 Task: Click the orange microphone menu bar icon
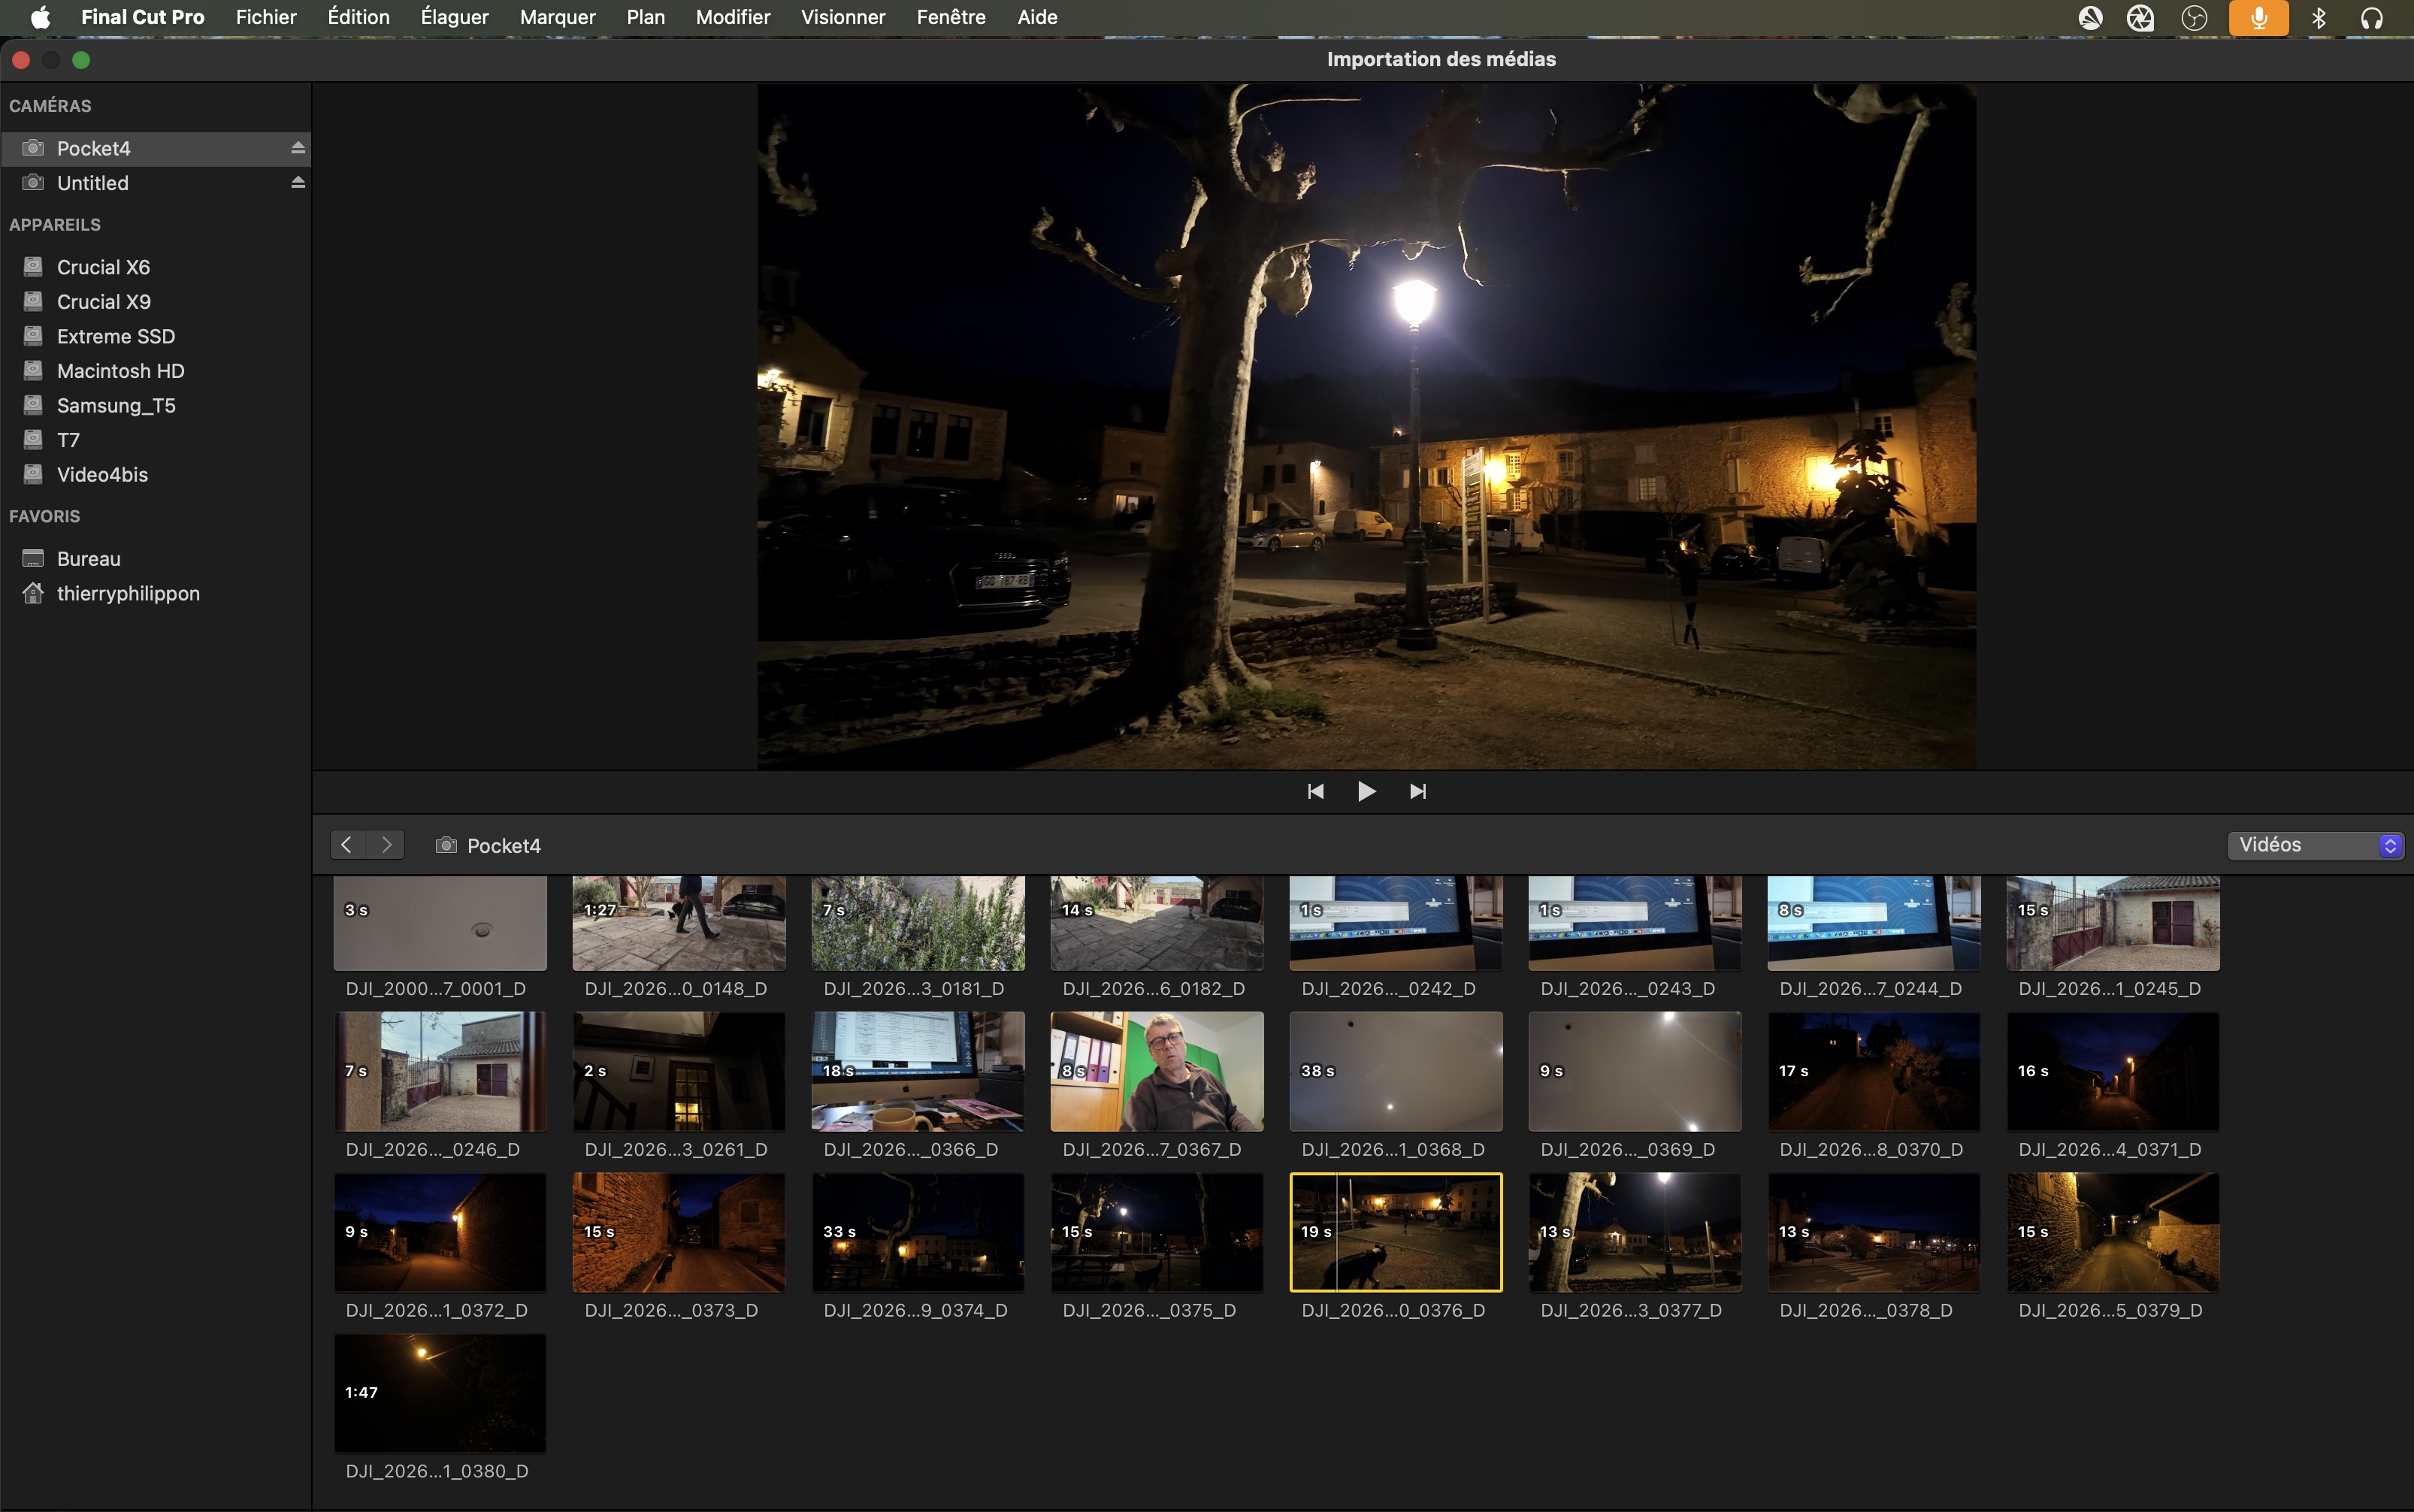pyautogui.click(x=2258, y=17)
